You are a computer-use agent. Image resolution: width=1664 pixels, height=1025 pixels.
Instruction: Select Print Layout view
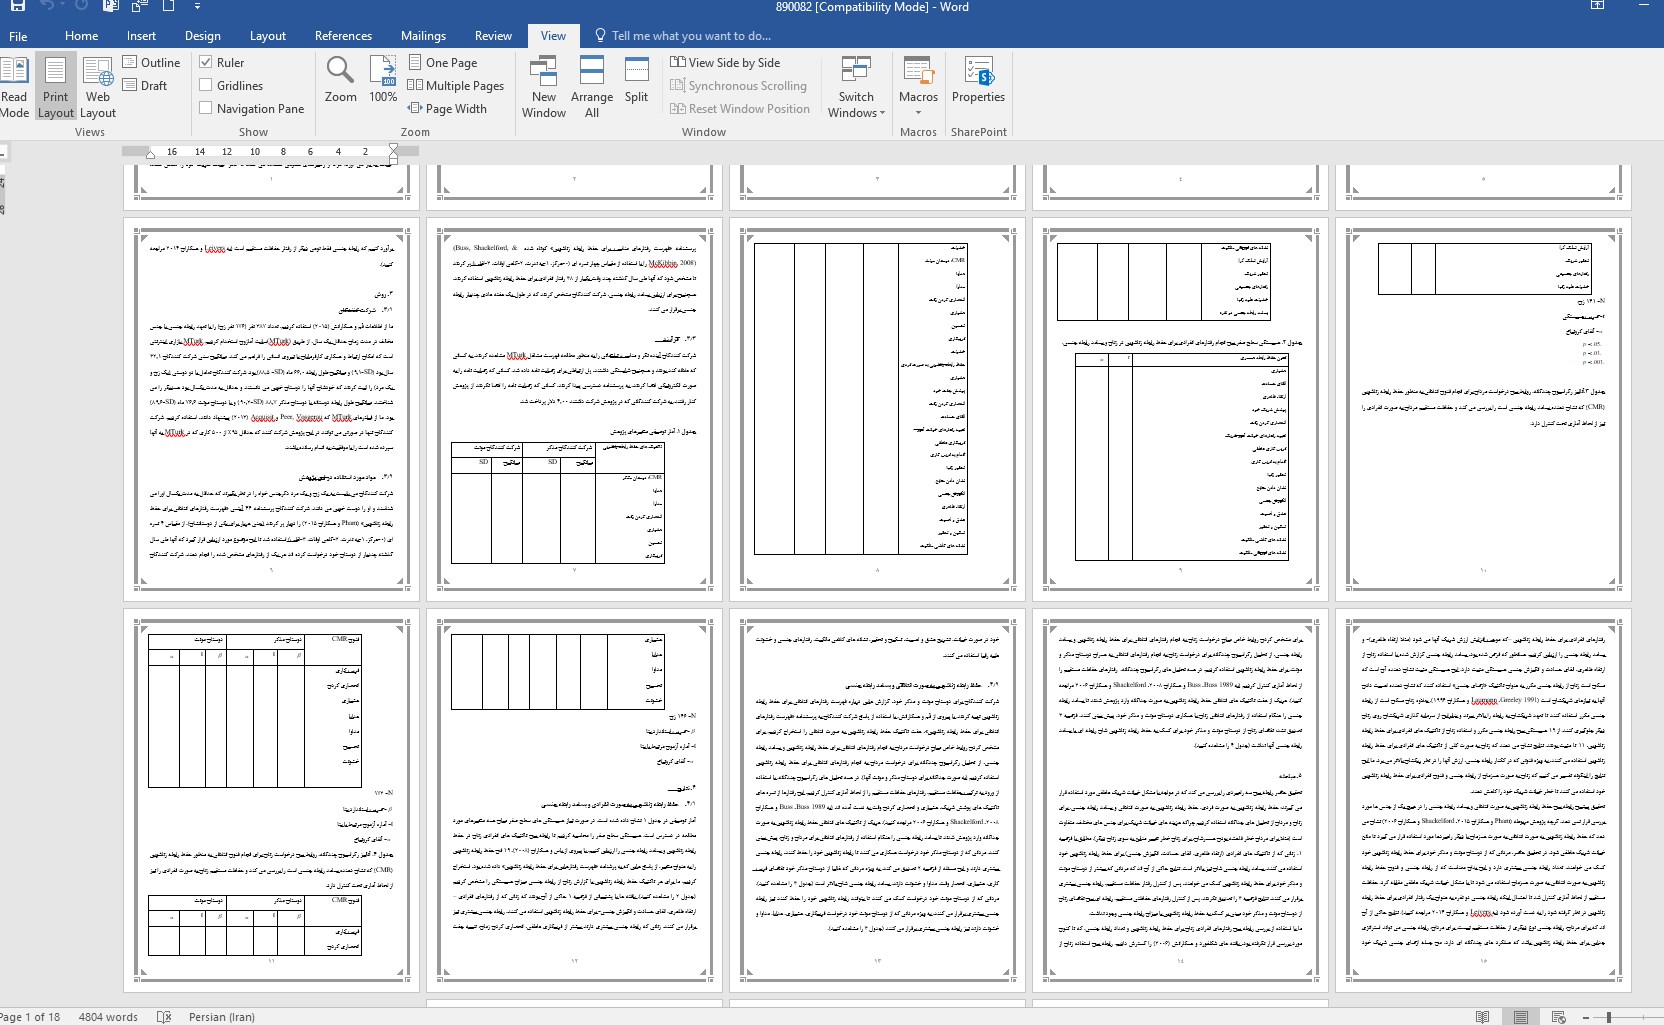pyautogui.click(x=56, y=87)
